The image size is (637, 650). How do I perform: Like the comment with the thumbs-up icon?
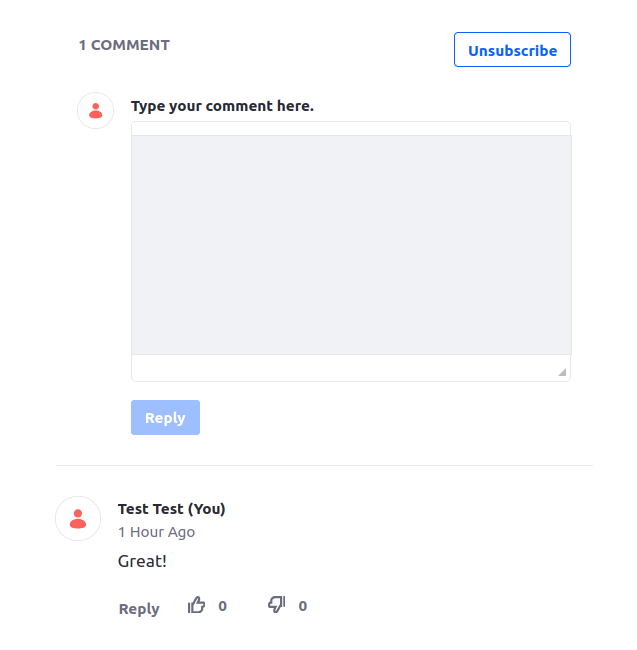point(196,605)
